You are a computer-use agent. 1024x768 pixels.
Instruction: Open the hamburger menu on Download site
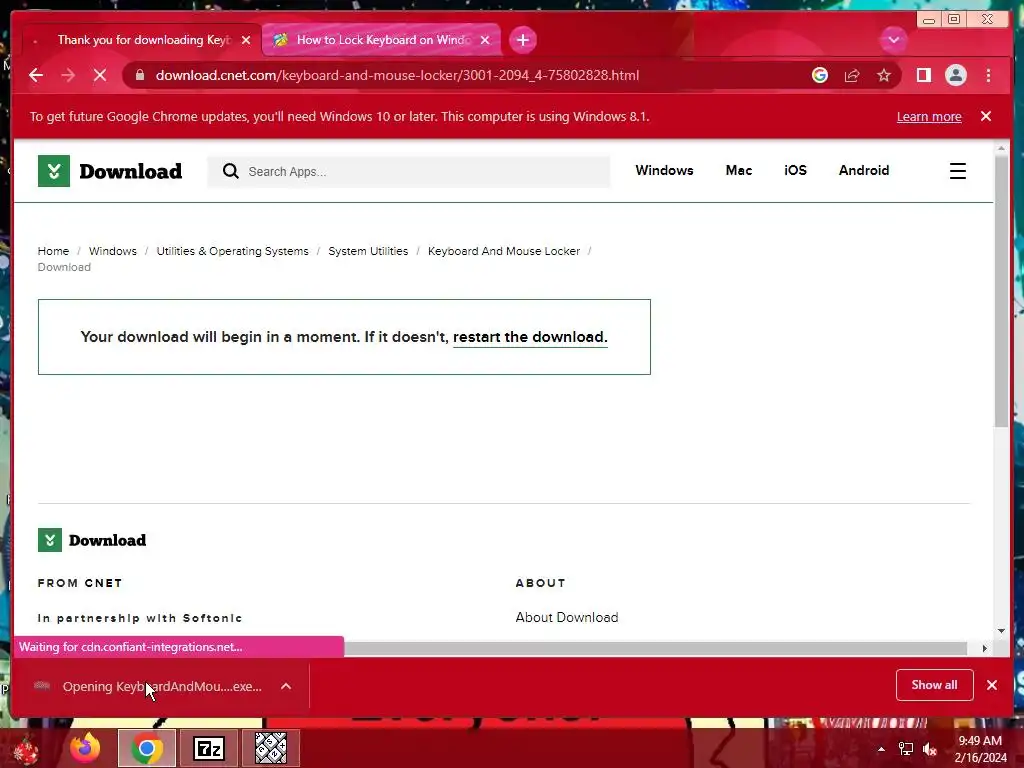click(x=957, y=171)
